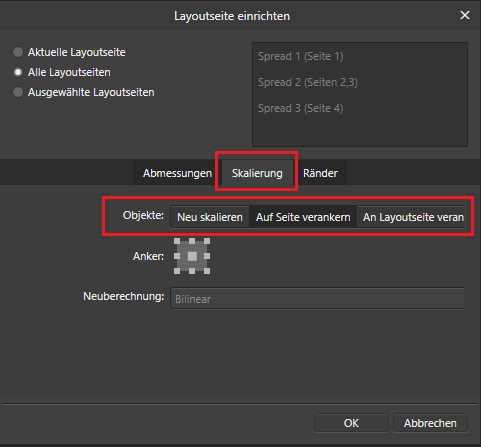Open the Skalierung tab
This screenshot has width=481, height=447.
click(257, 173)
